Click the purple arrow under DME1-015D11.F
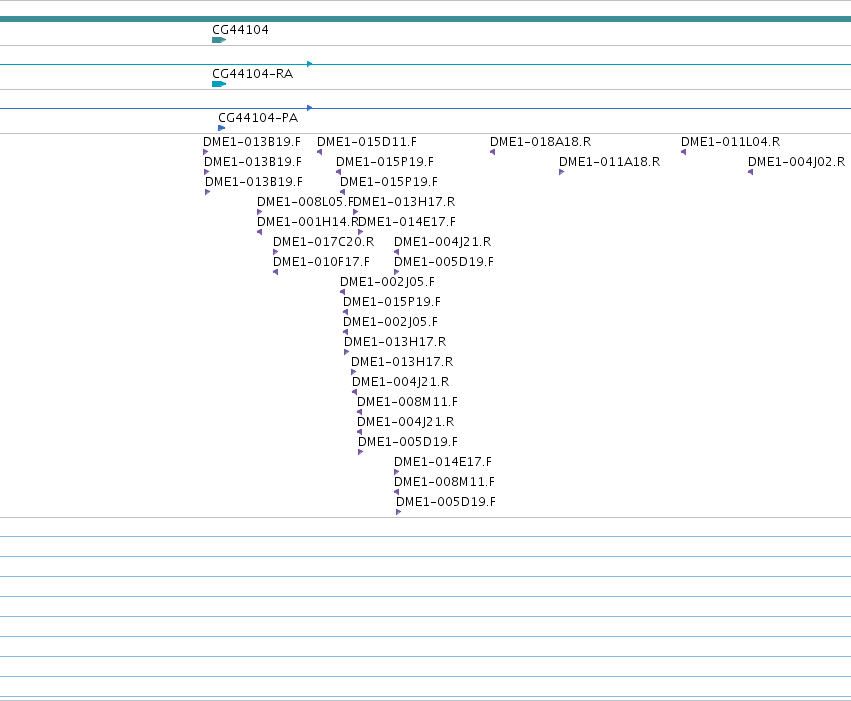Screen dimensions: 851x701 tap(320, 152)
